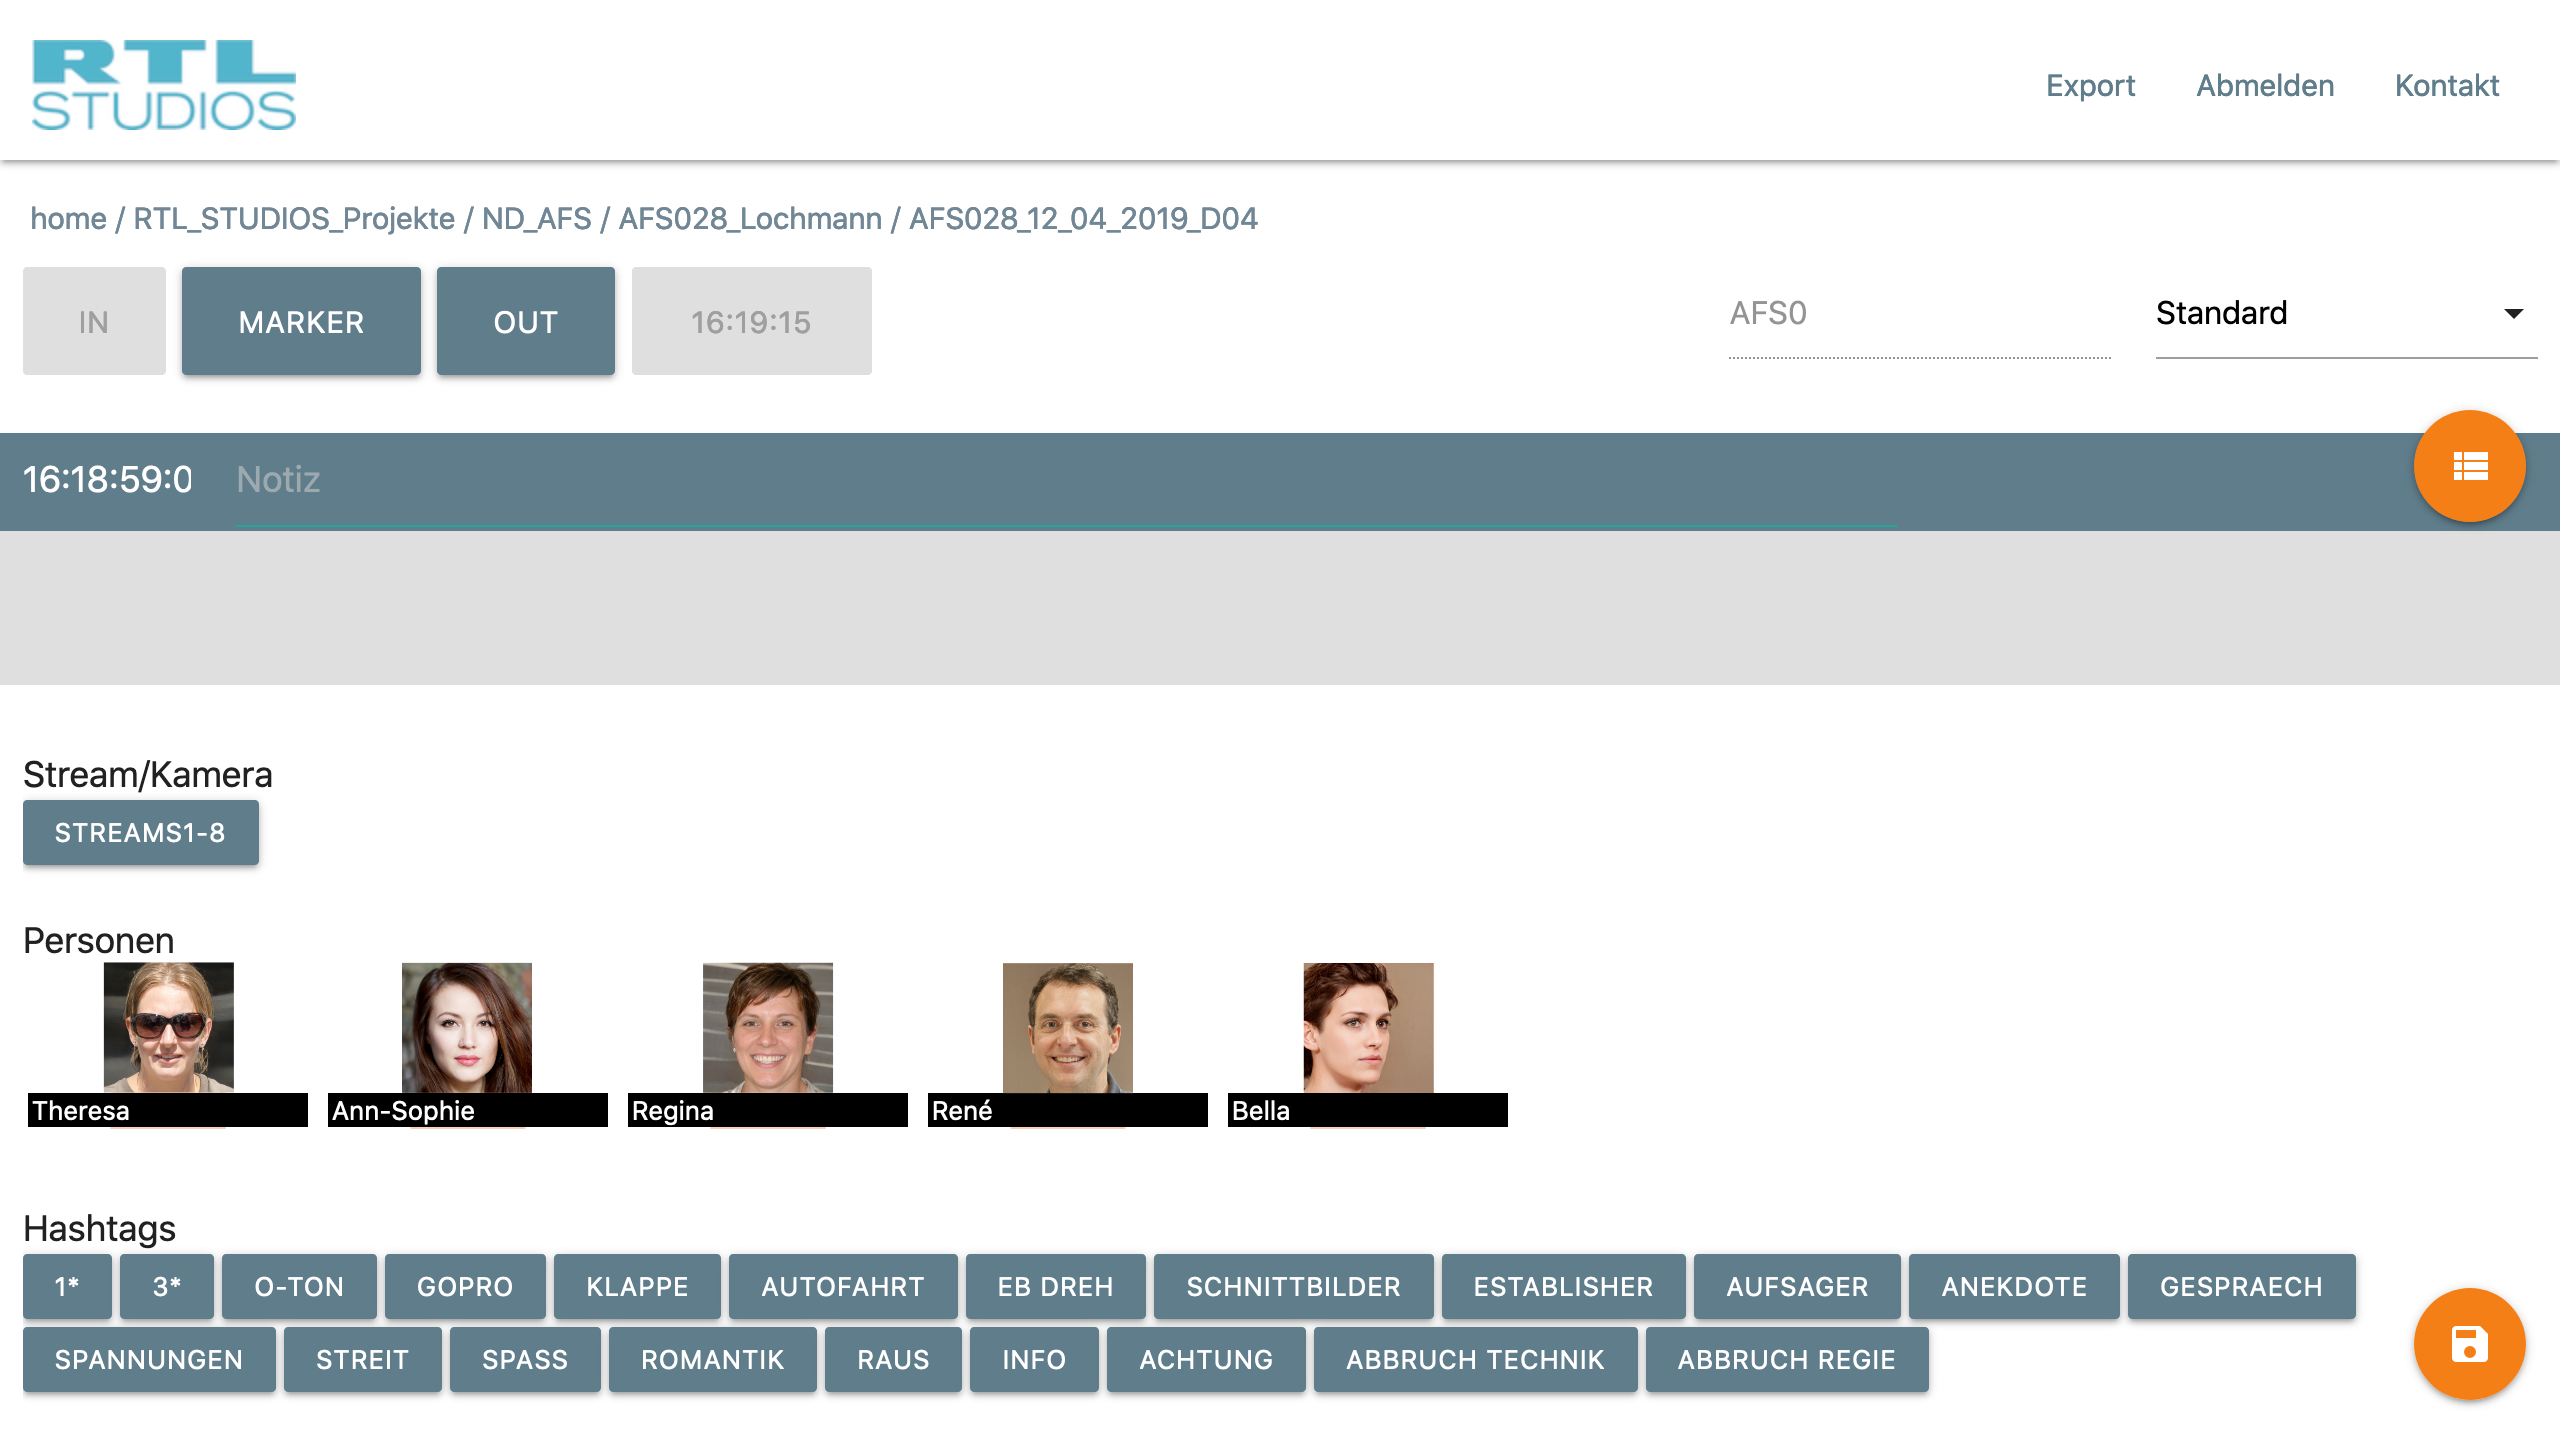This screenshot has height=1440, width=2560.
Task: Click the AFS0 text field
Action: point(1918,314)
